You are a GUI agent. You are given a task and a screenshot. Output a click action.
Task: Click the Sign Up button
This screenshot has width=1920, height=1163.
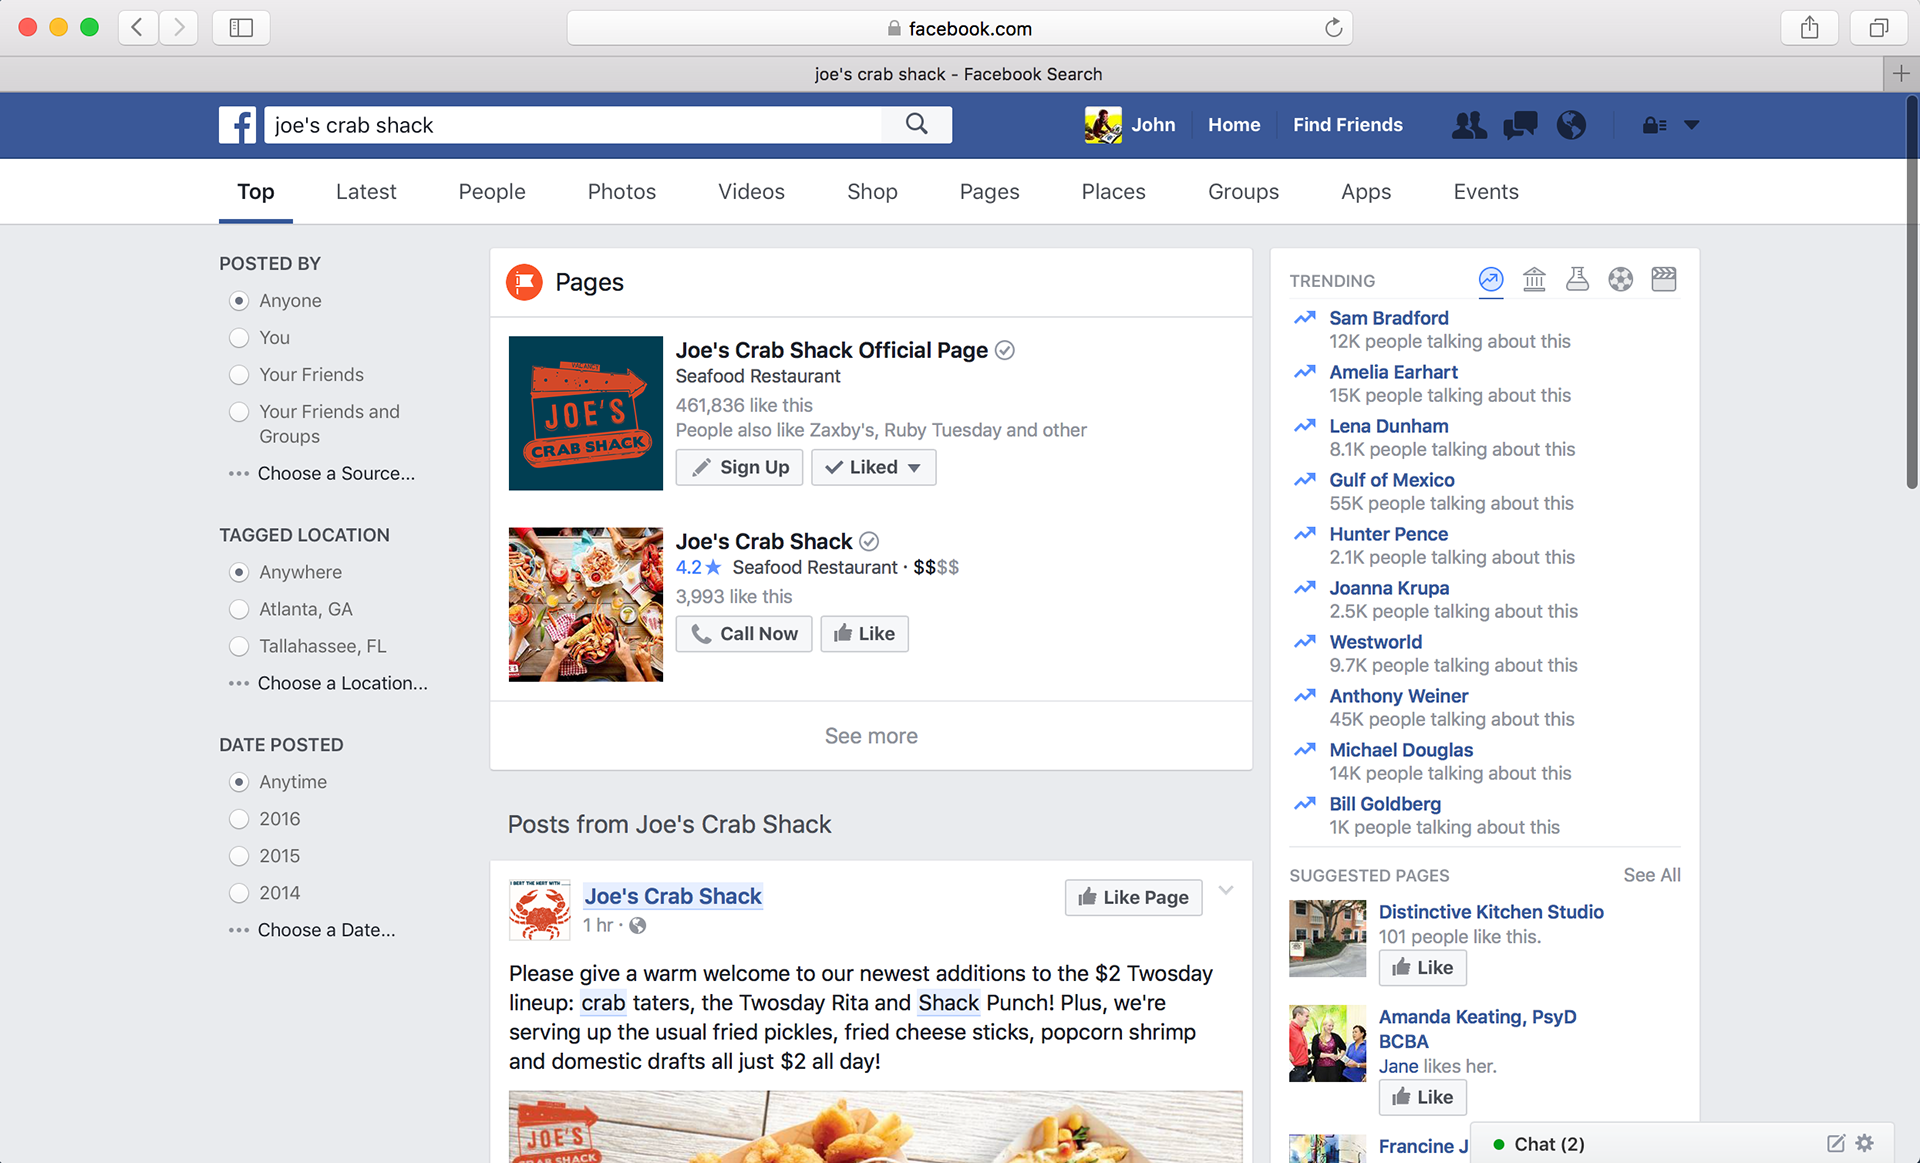click(x=739, y=467)
